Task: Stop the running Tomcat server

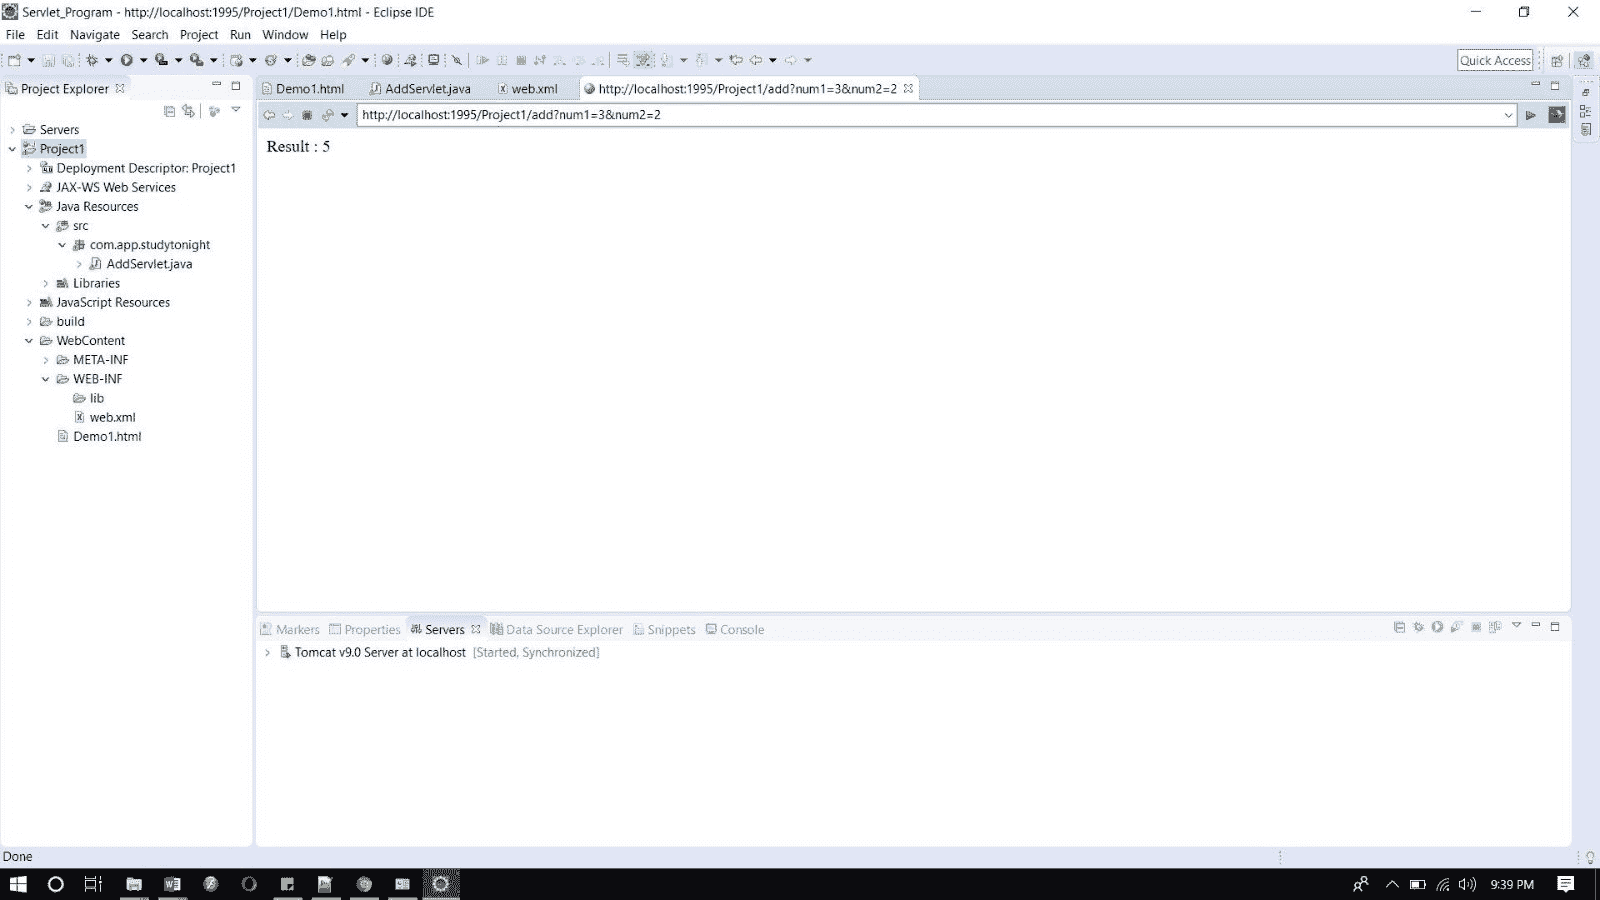Action: [x=1476, y=629]
